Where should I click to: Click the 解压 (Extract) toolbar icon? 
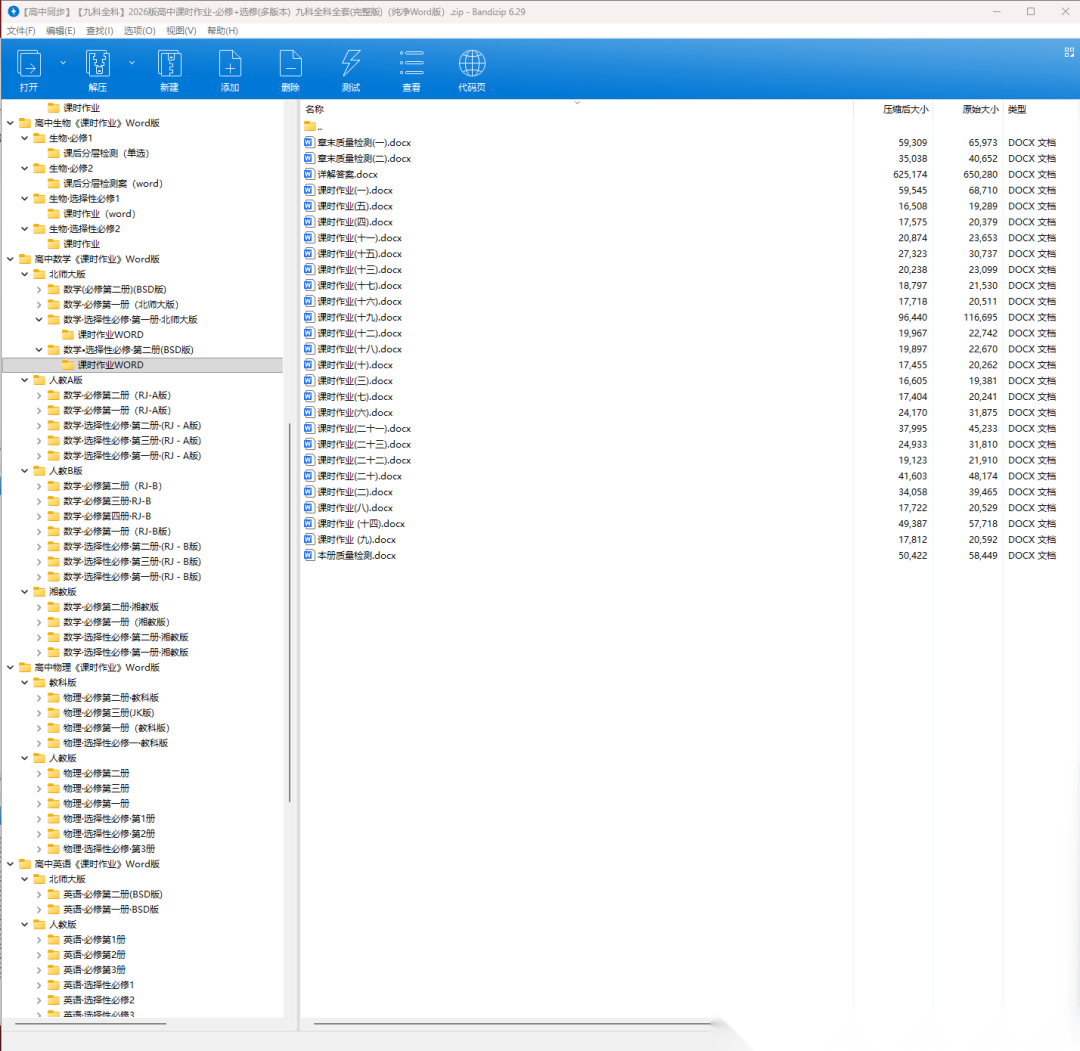point(97,66)
